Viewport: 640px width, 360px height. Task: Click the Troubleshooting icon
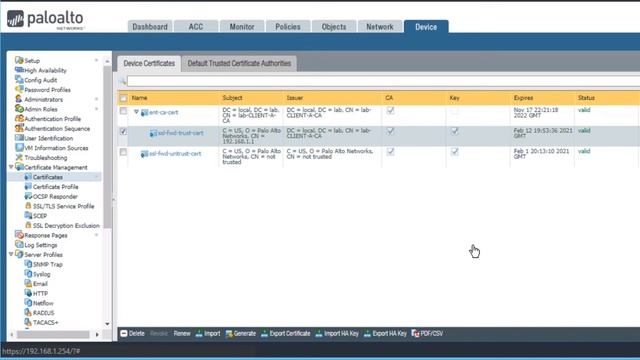tap(19, 158)
